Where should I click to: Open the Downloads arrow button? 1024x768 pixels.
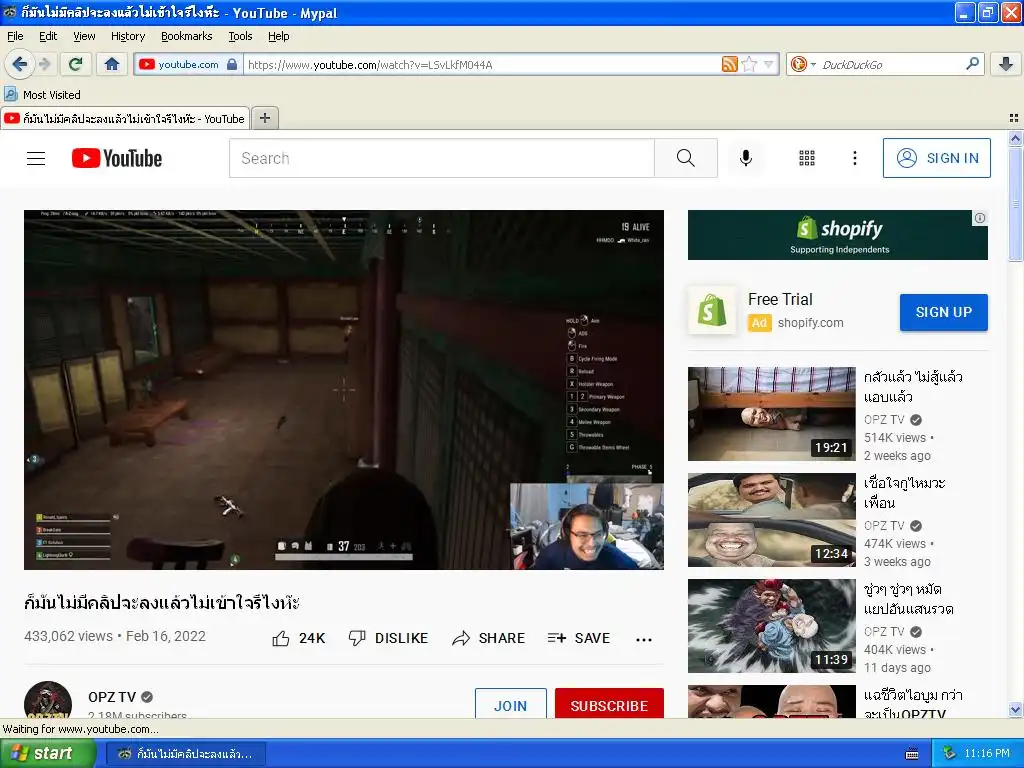tap(1006, 64)
